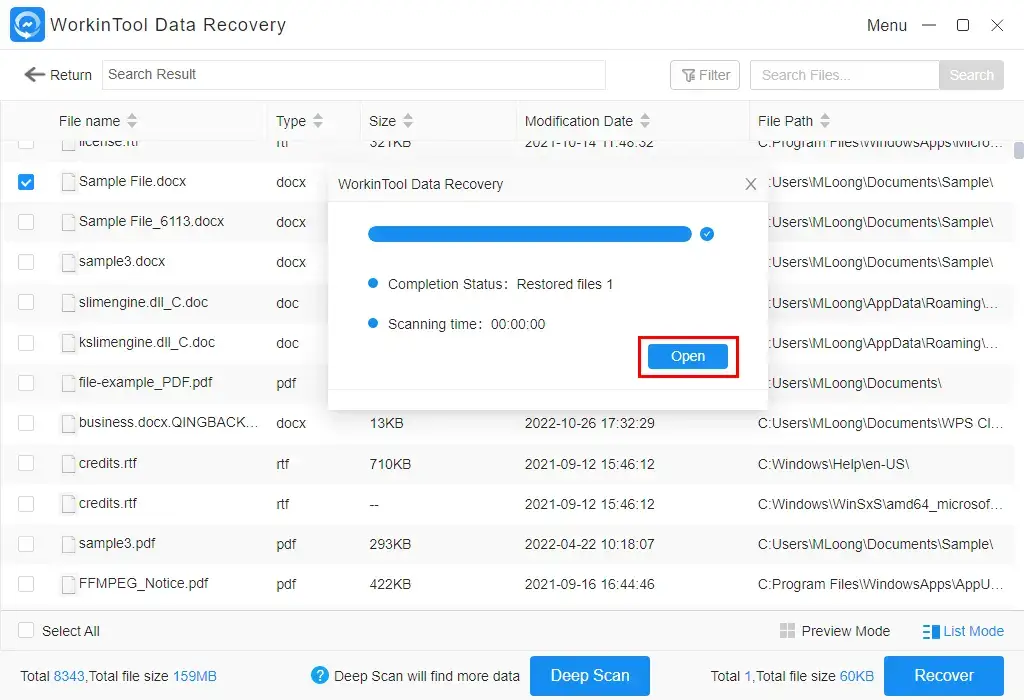Click the Return label text
Image resolution: width=1024 pixels, height=700 pixels.
point(71,75)
